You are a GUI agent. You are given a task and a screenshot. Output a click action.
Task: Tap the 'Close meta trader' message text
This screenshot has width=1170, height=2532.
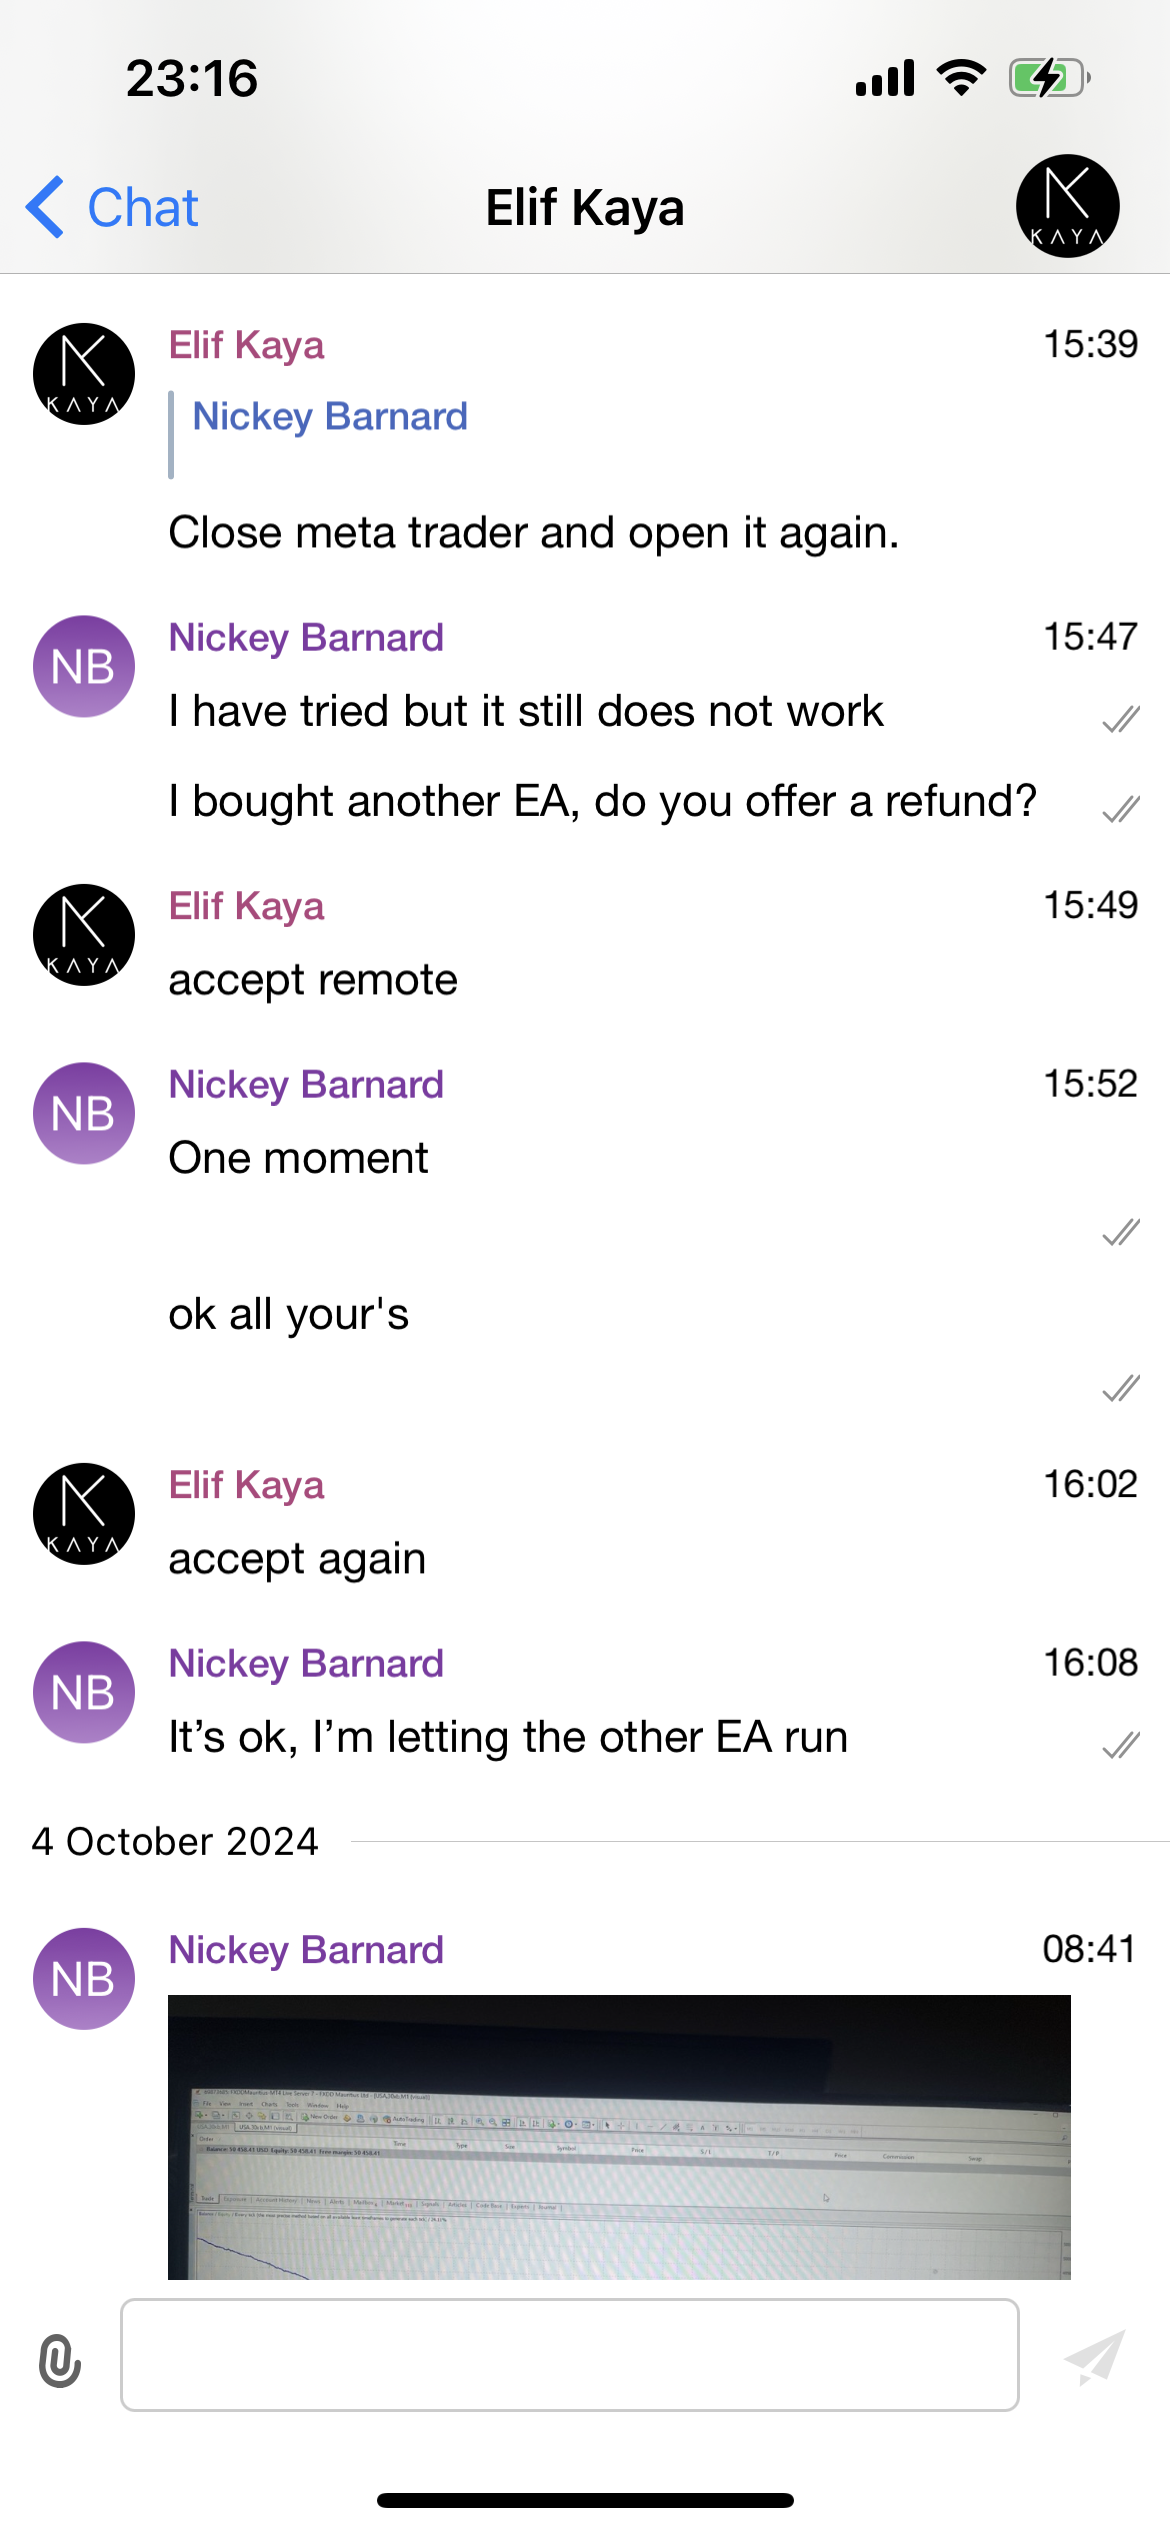[533, 533]
